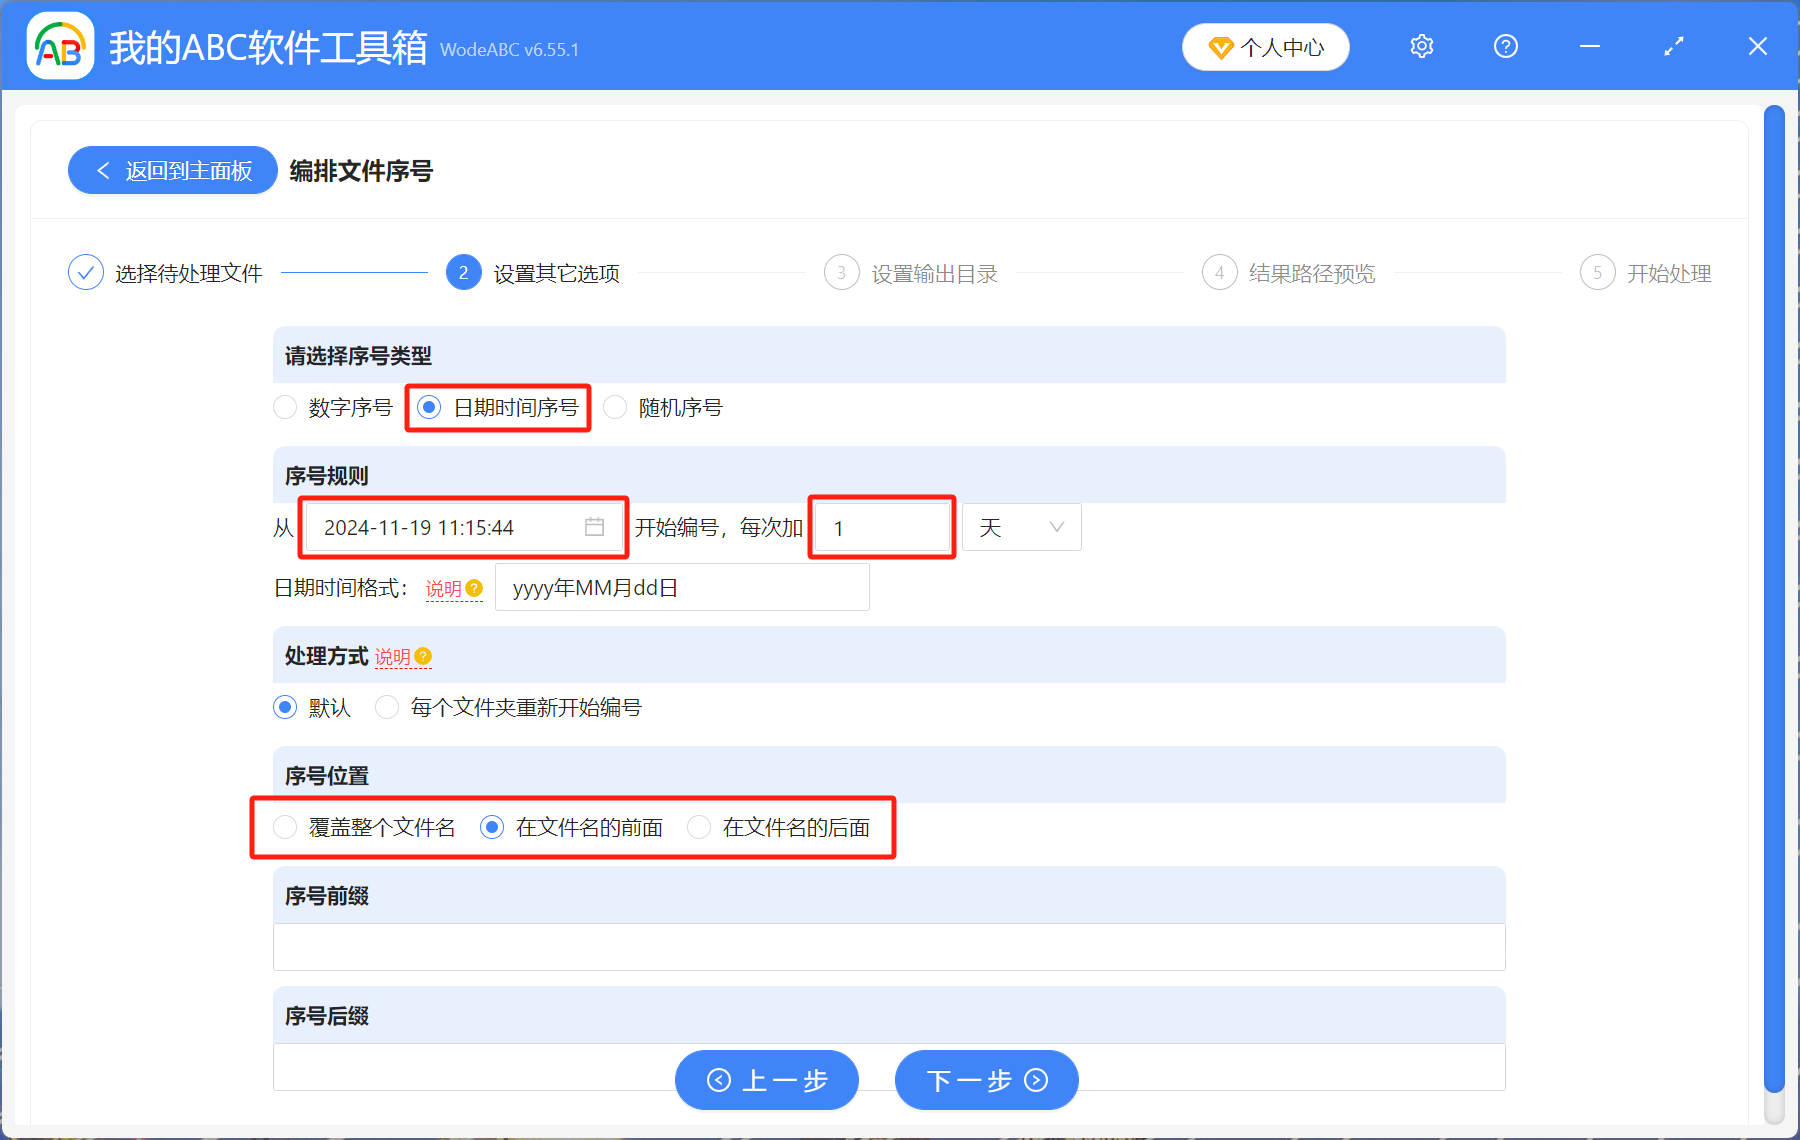Toggle the window restore size icon
Screen dimensions: 1800x1140
1673,47
